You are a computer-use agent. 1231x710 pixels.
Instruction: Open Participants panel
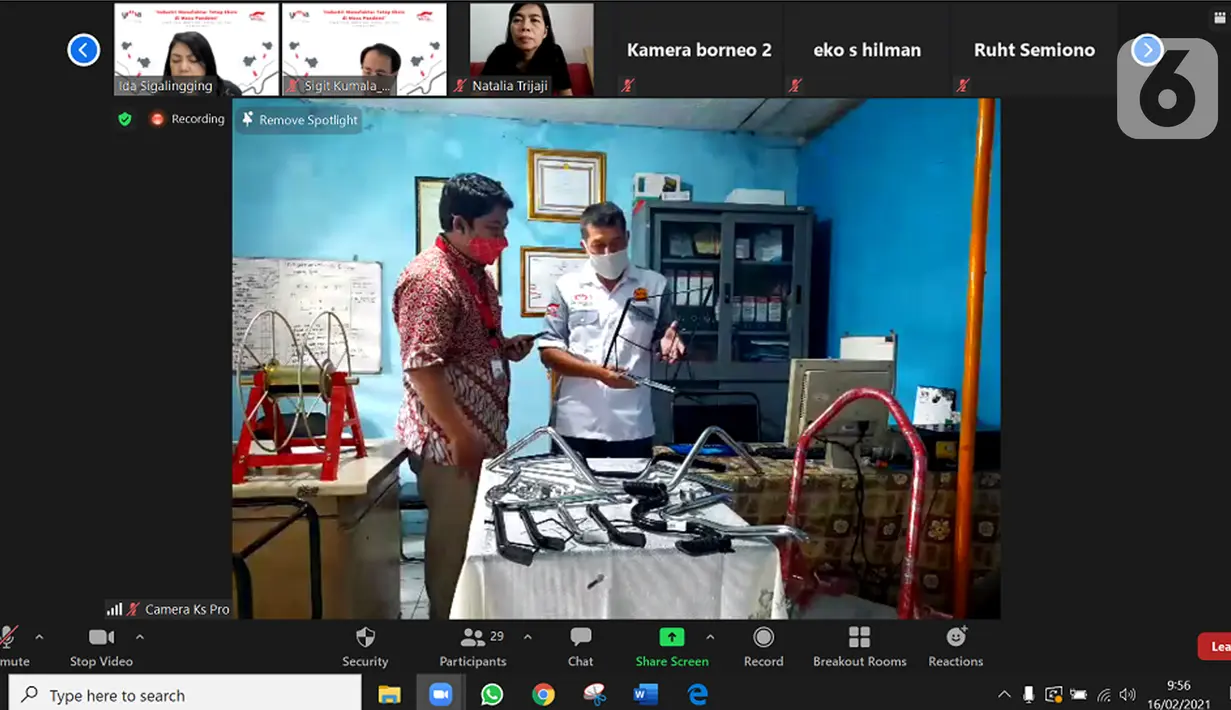473,646
